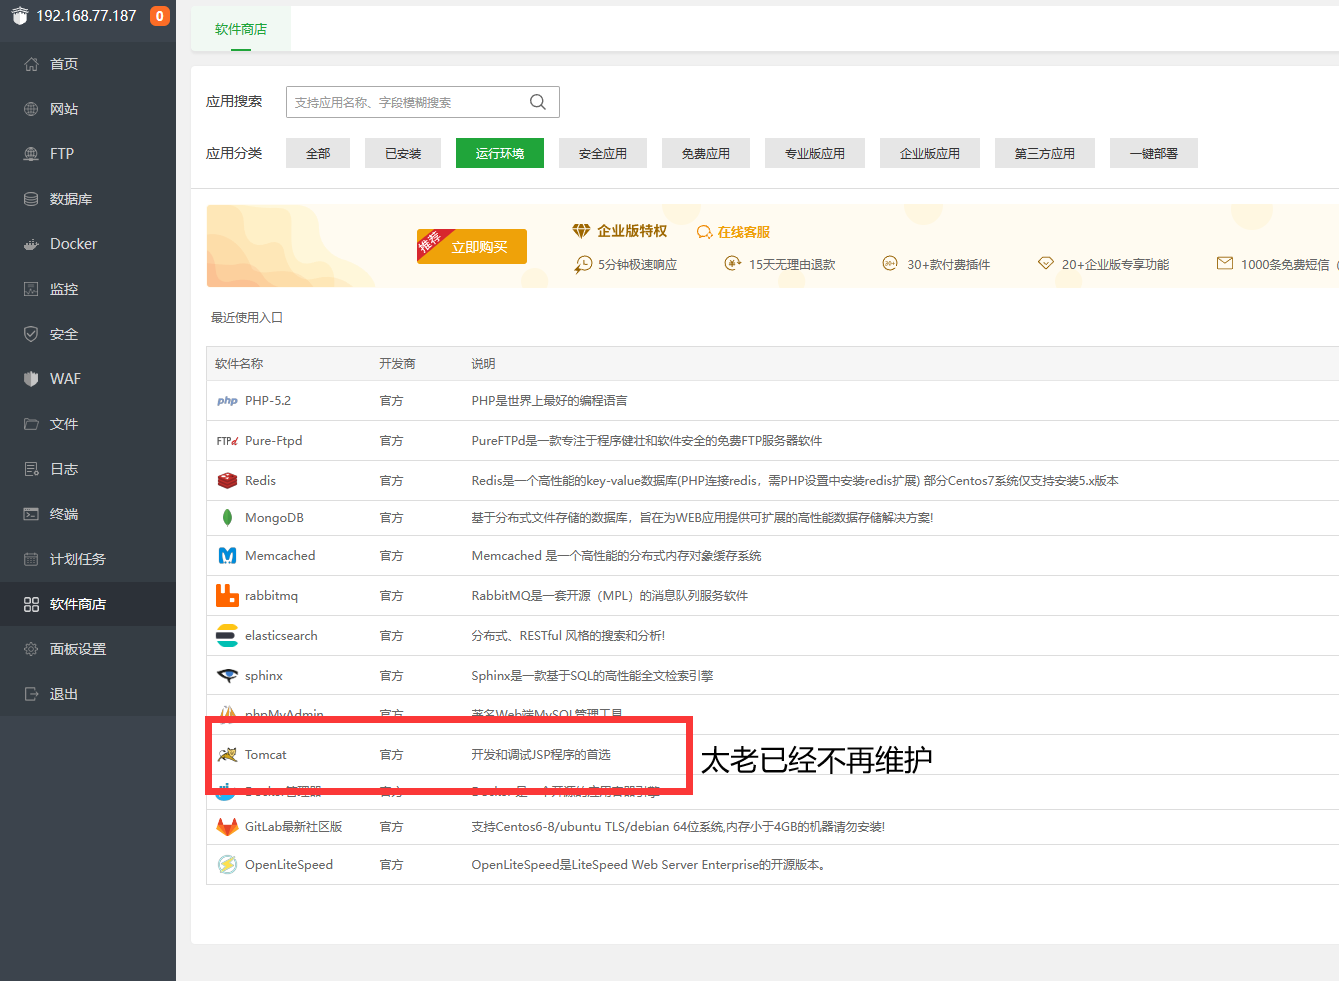Screen dimensions: 1339x981
Task: Open the 终端 terminal icon
Action: (31, 514)
